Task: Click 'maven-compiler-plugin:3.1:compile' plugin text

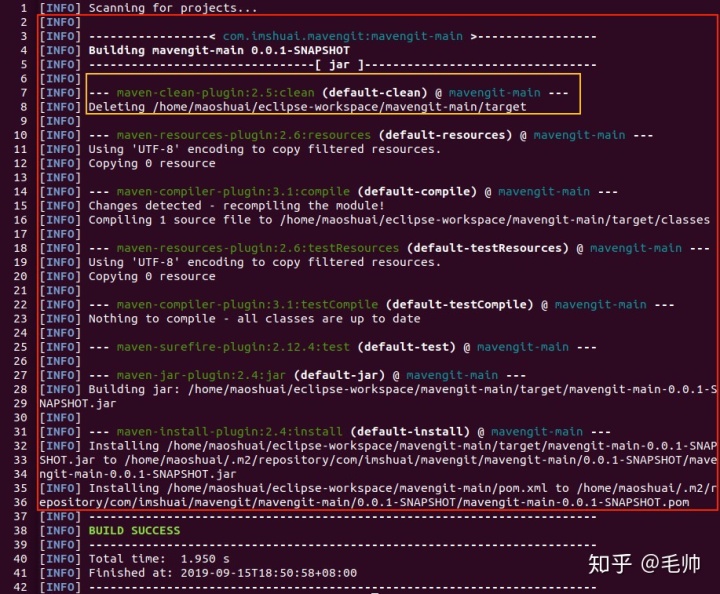Action: 233,192
